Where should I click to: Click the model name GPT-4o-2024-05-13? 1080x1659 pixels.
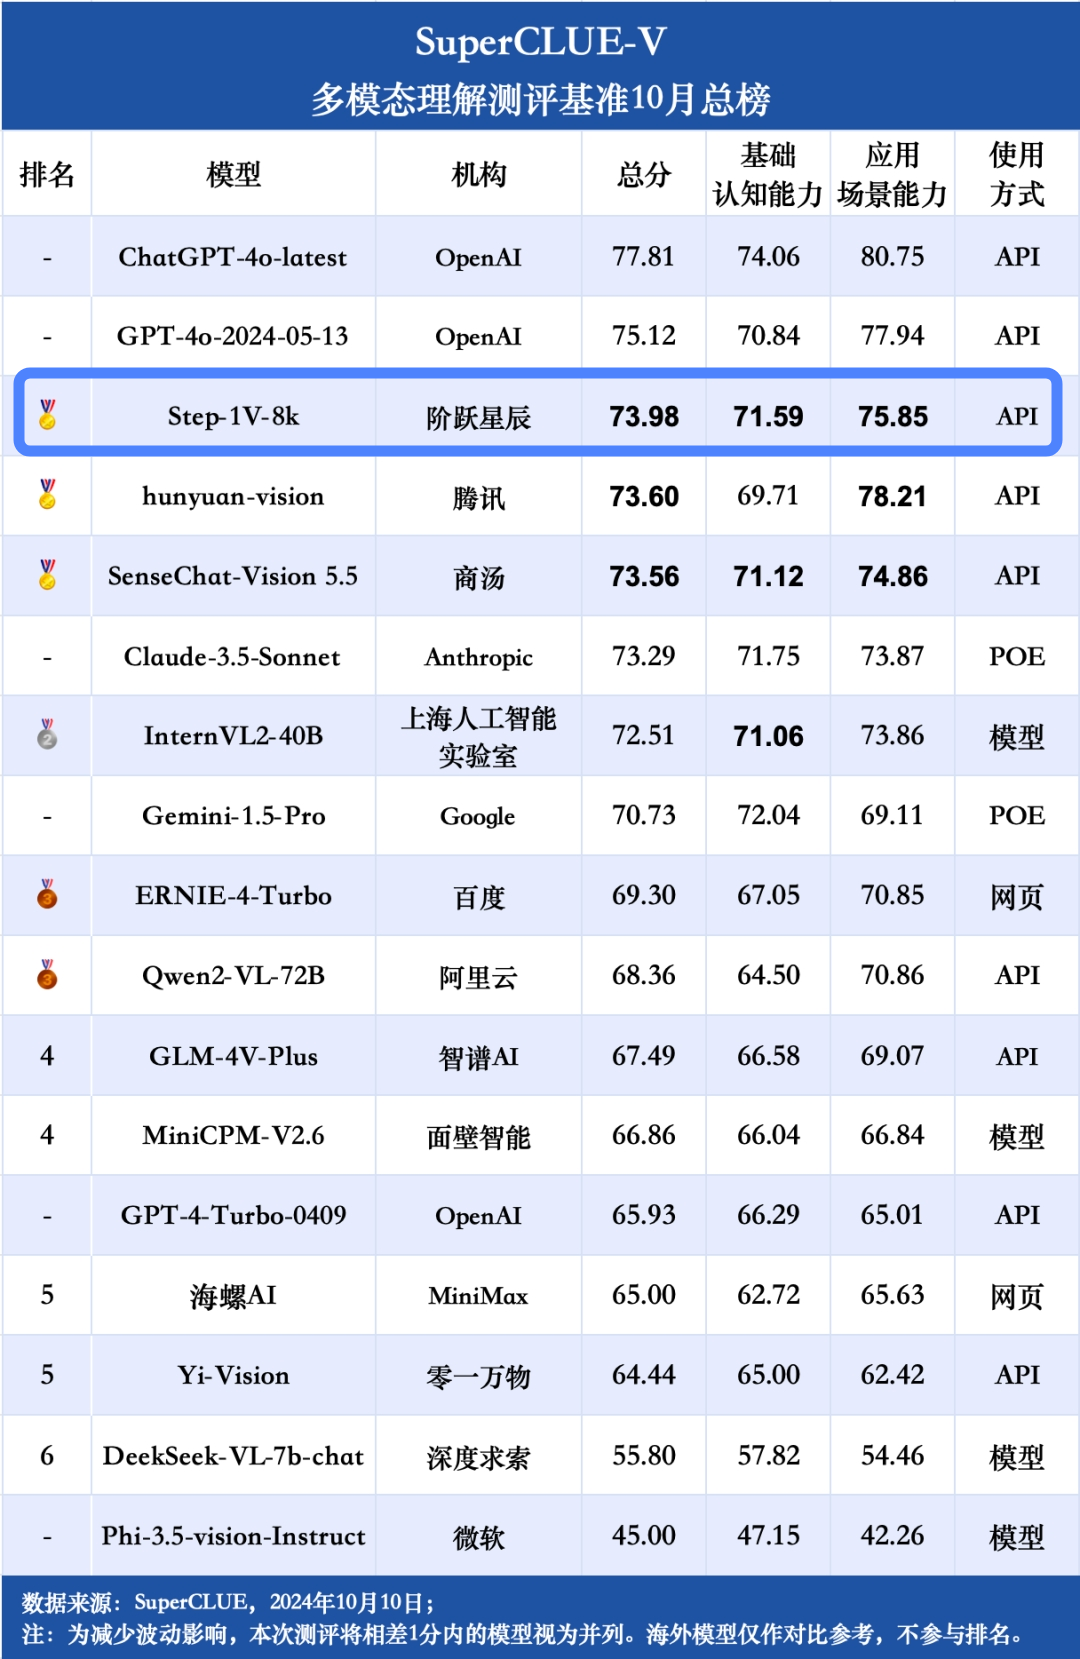(x=233, y=336)
